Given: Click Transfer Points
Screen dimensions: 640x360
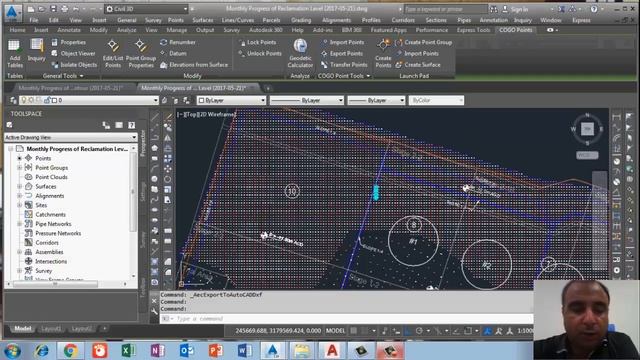Looking at the screenshot, I should pyautogui.click(x=344, y=65).
